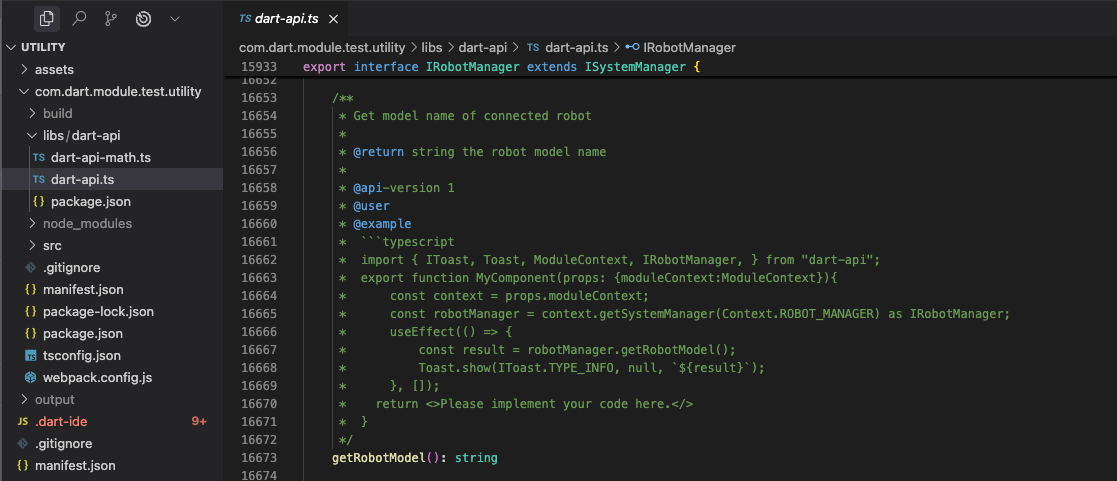1117x481 pixels.
Task: Click getRobotModel method name in editor
Action: [x=379, y=457]
